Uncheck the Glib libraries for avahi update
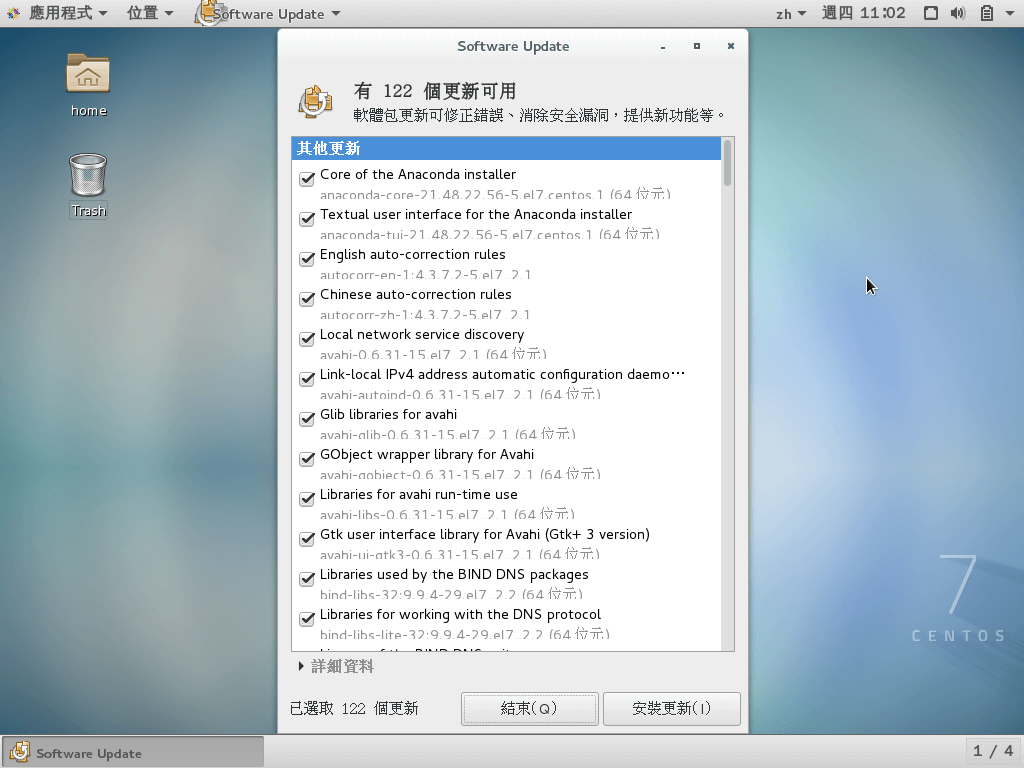Image resolution: width=1024 pixels, height=768 pixels. tap(306, 418)
